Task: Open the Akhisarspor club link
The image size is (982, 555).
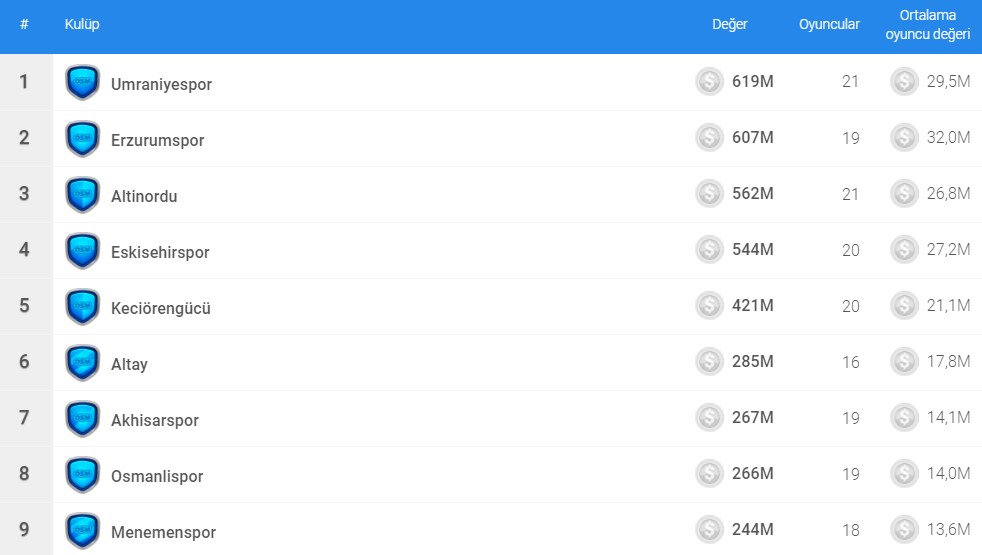Action: [155, 420]
